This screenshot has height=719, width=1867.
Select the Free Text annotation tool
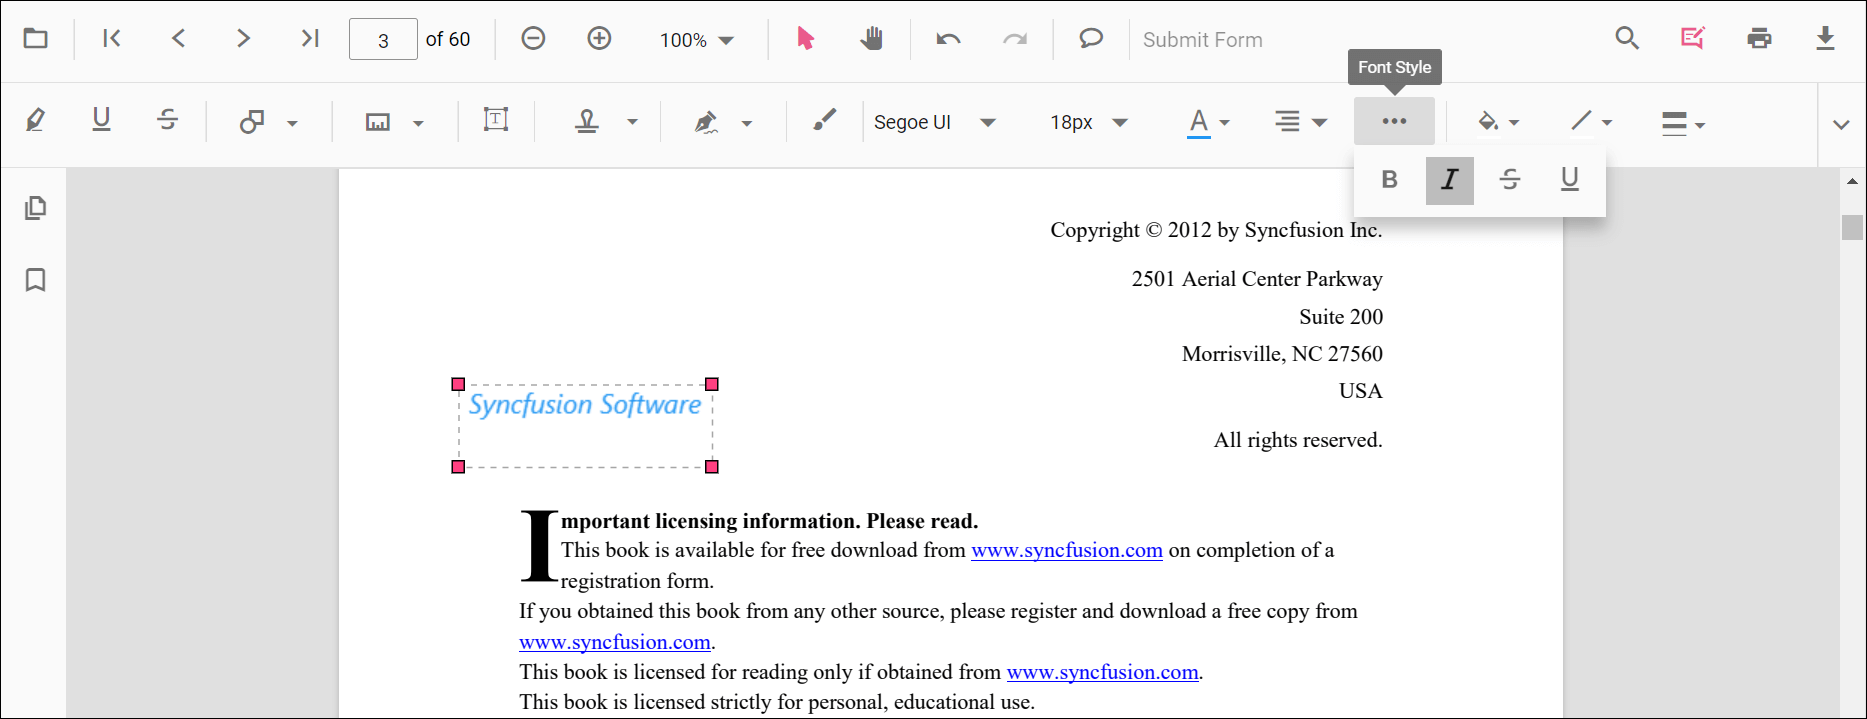pyautogui.click(x=496, y=121)
